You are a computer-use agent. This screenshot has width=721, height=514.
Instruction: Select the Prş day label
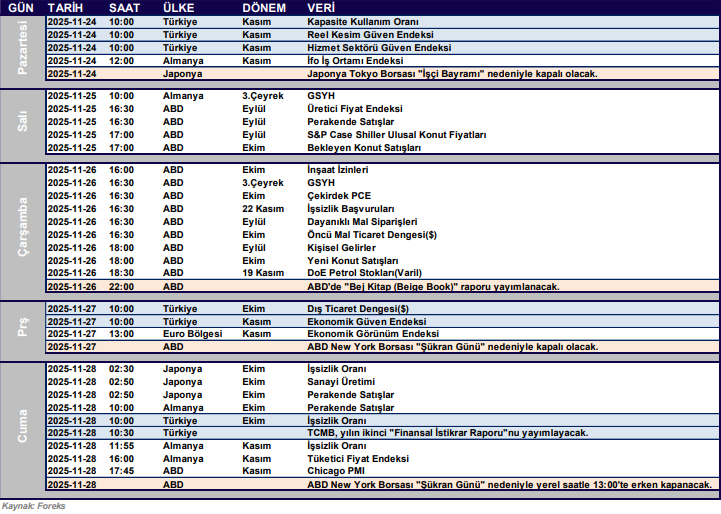click(22, 328)
